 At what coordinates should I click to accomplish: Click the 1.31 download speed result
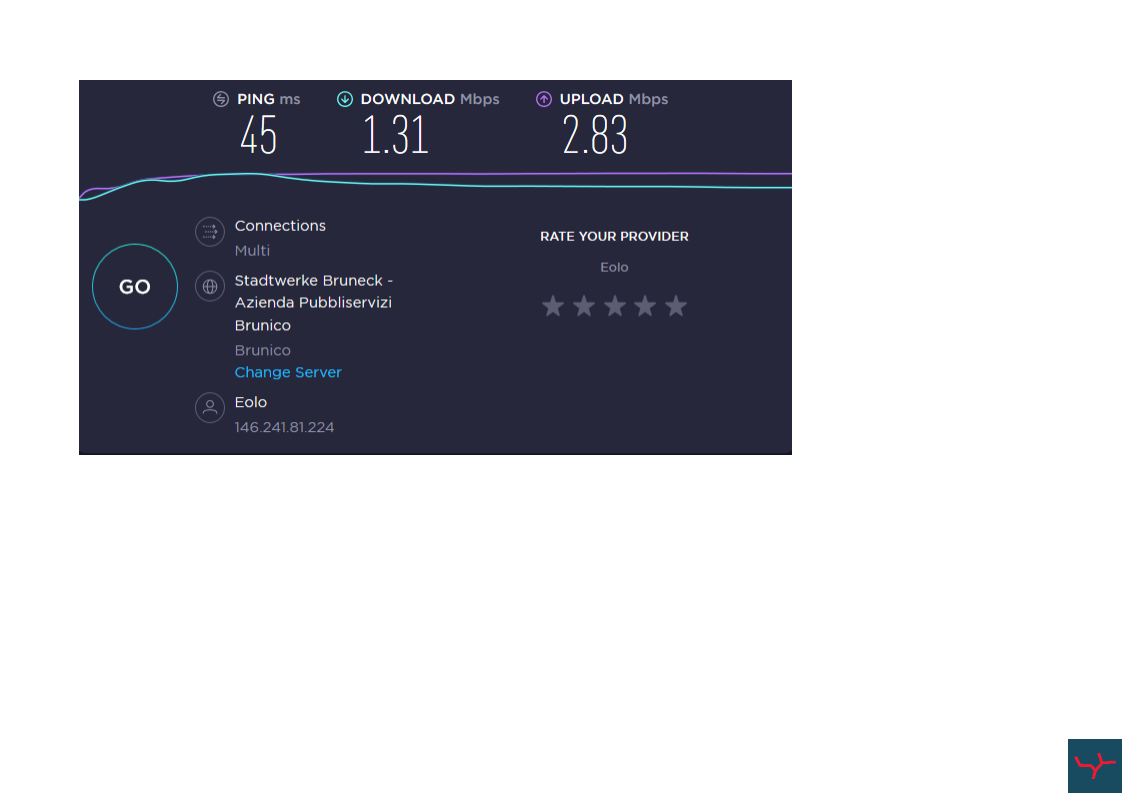coord(396,136)
